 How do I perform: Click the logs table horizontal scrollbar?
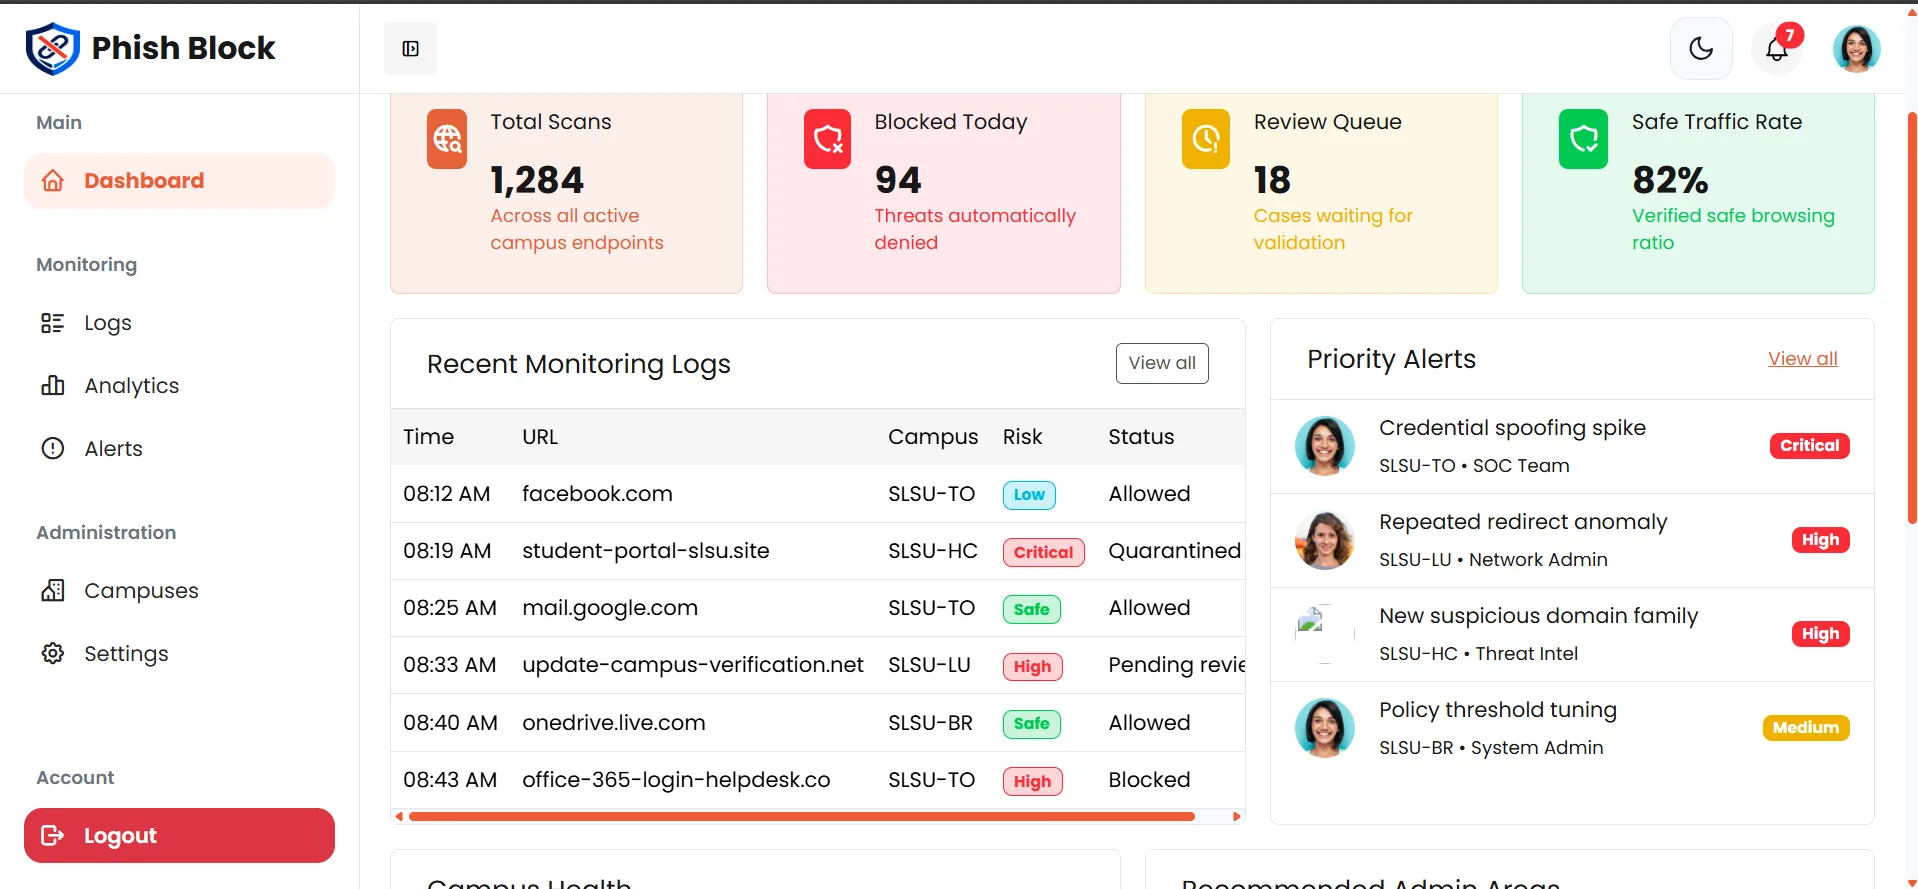pos(801,817)
